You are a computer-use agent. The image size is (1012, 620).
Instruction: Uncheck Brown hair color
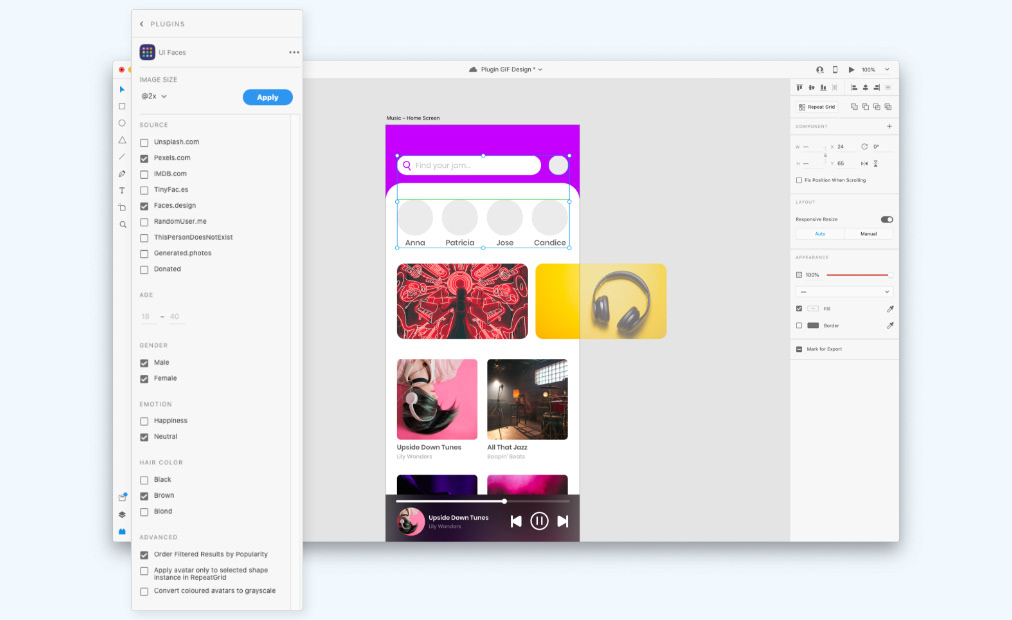tap(144, 496)
